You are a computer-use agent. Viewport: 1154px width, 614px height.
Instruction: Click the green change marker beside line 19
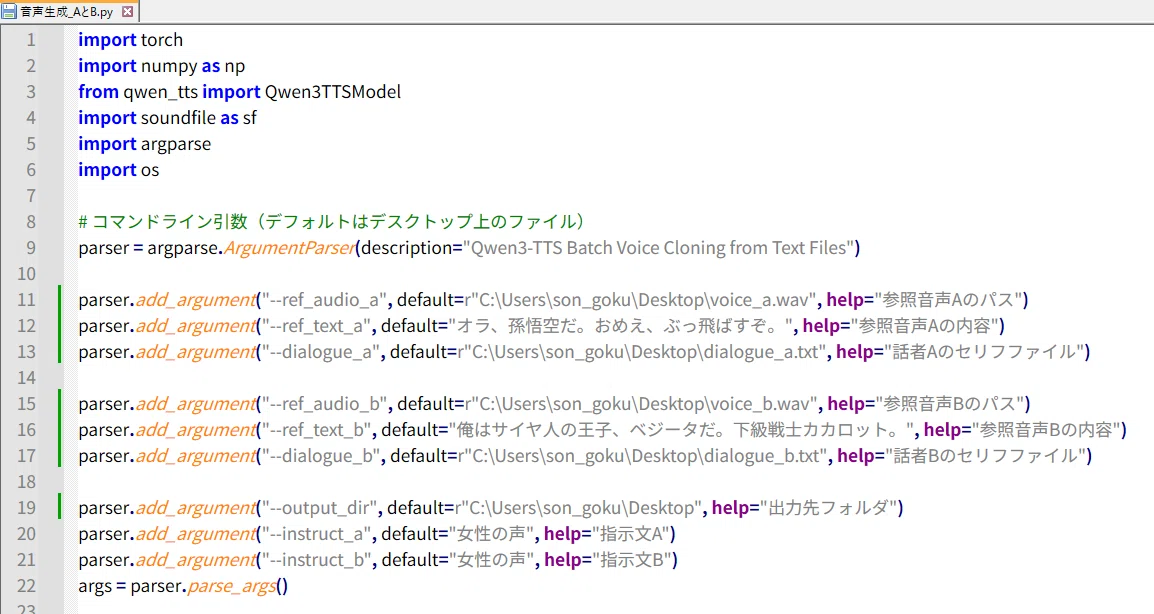point(60,508)
